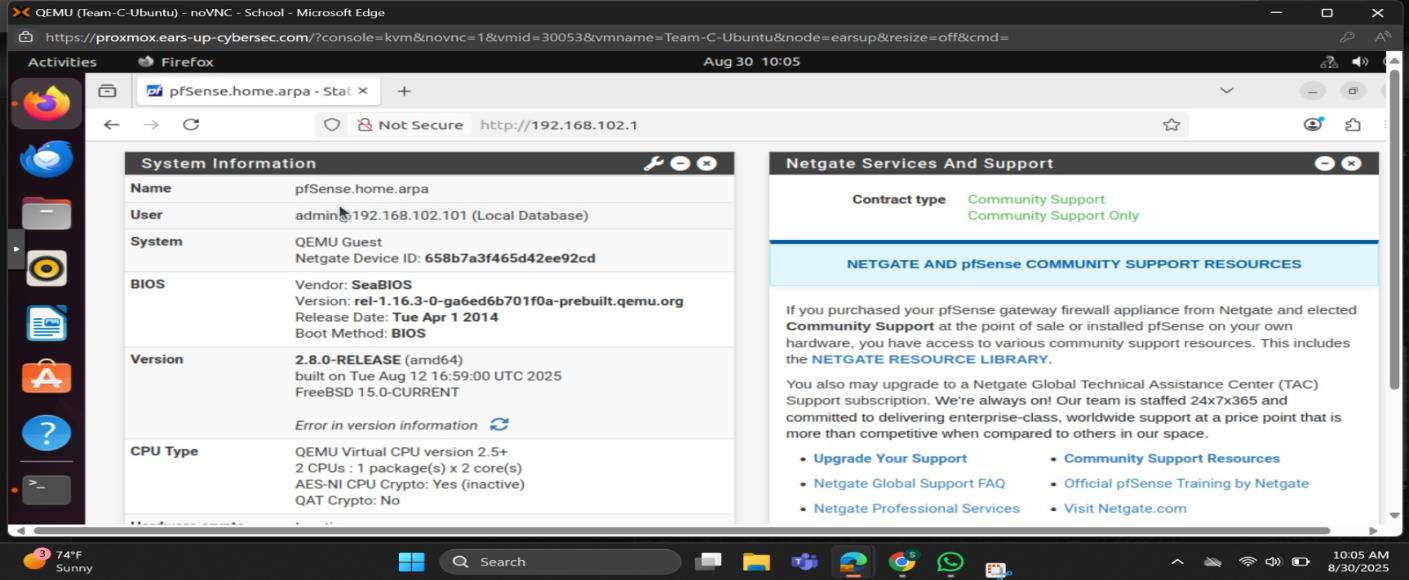The width and height of the screenshot is (1409, 580).
Task: Collapse the System Information panel
Action: coord(681,162)
